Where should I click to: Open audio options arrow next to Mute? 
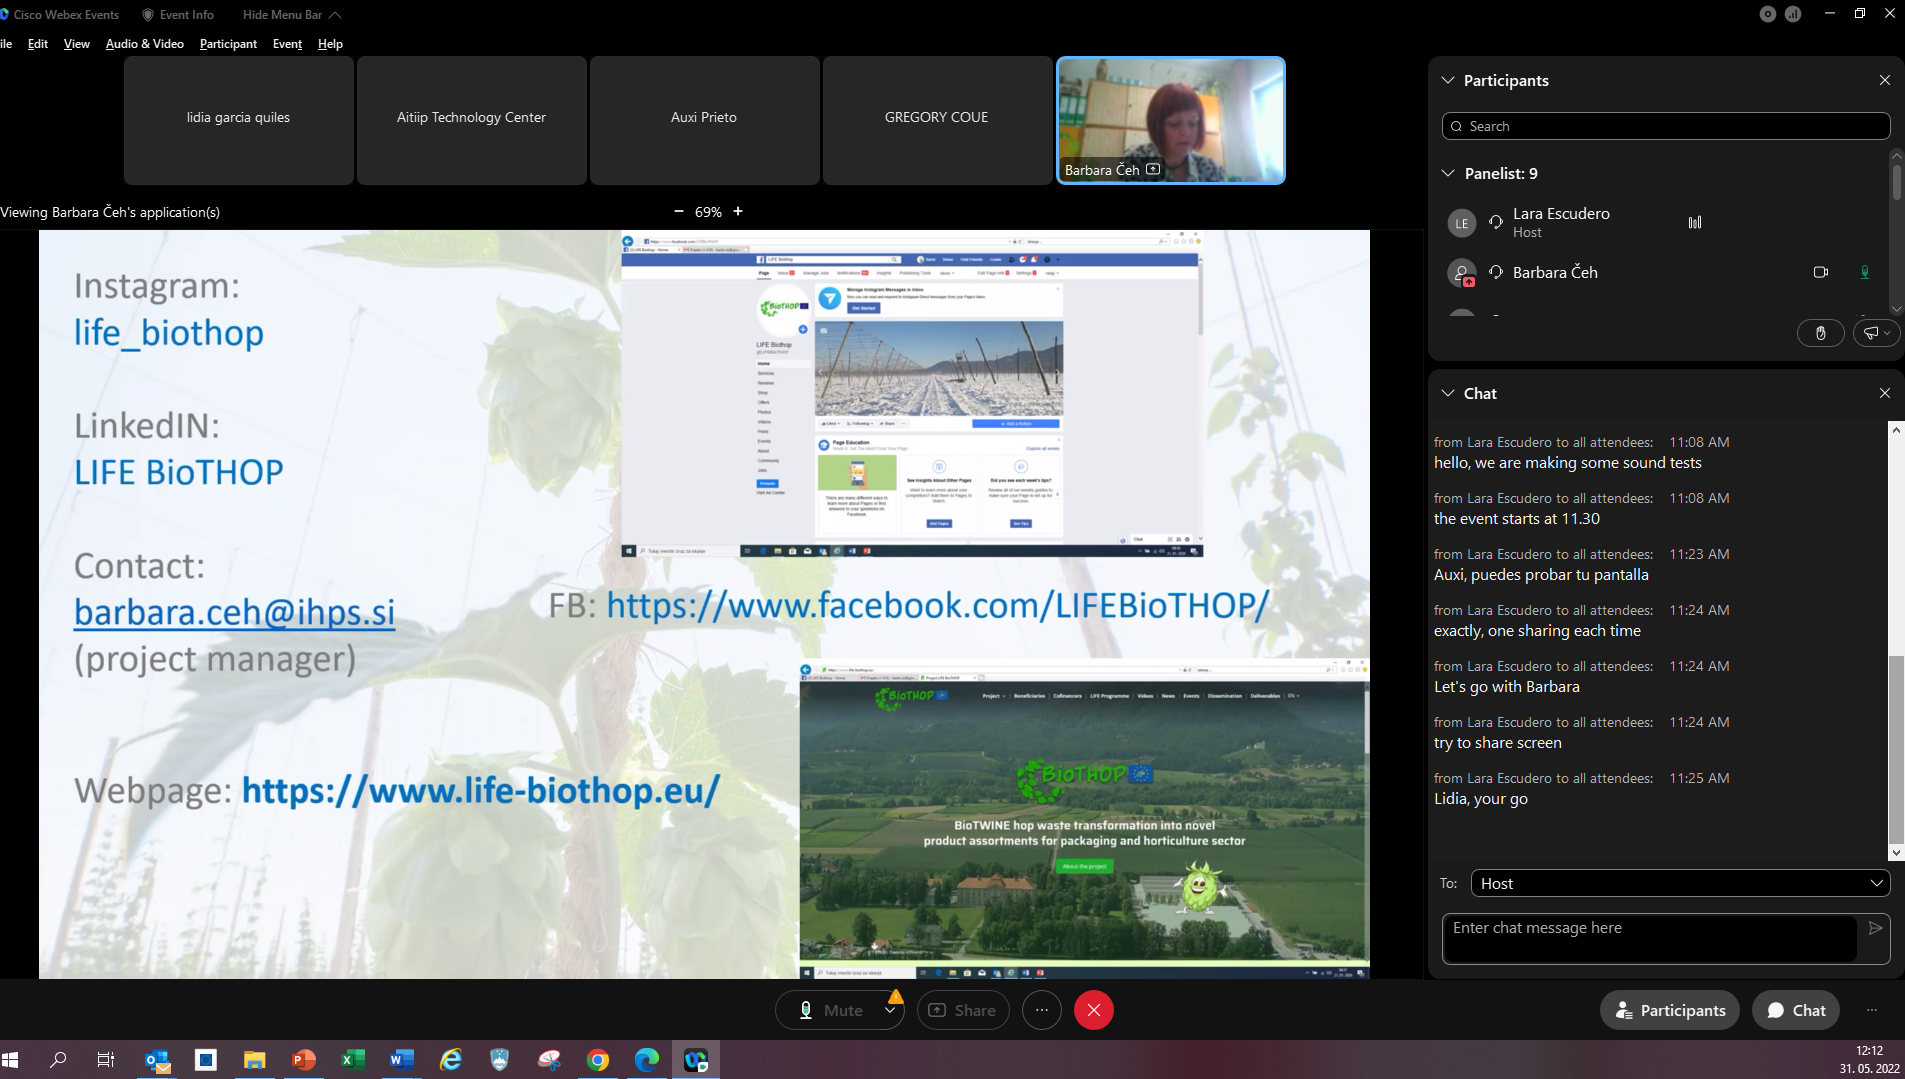click(x=890, y=1010)
